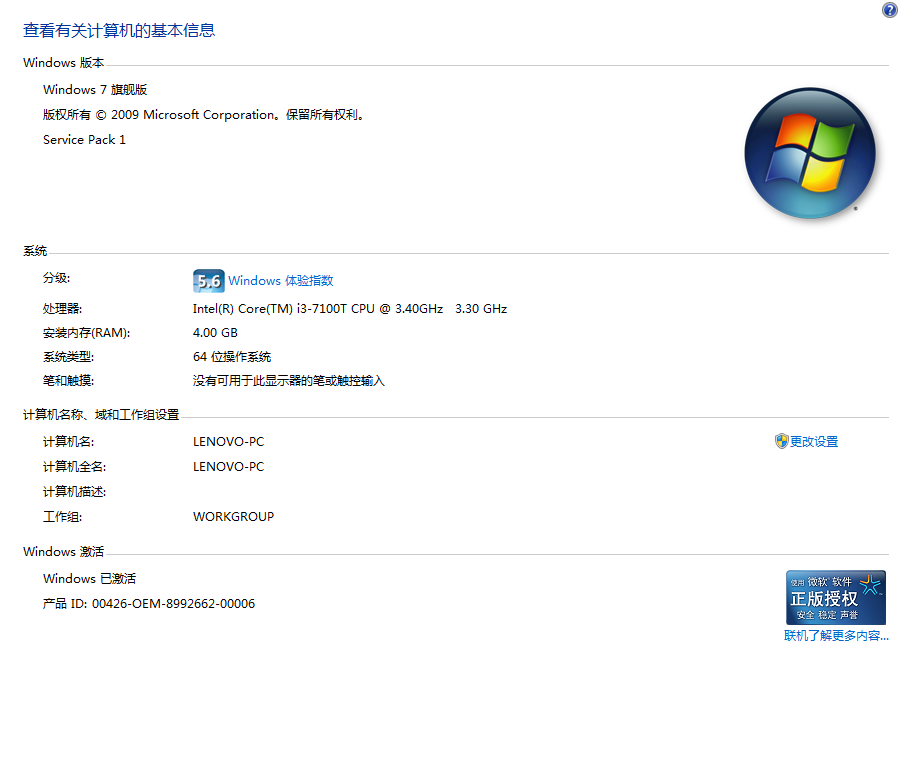
Task: Click the 产品 ID 00426-OEM-8992662-00006 line
Action: pos(149,604)
